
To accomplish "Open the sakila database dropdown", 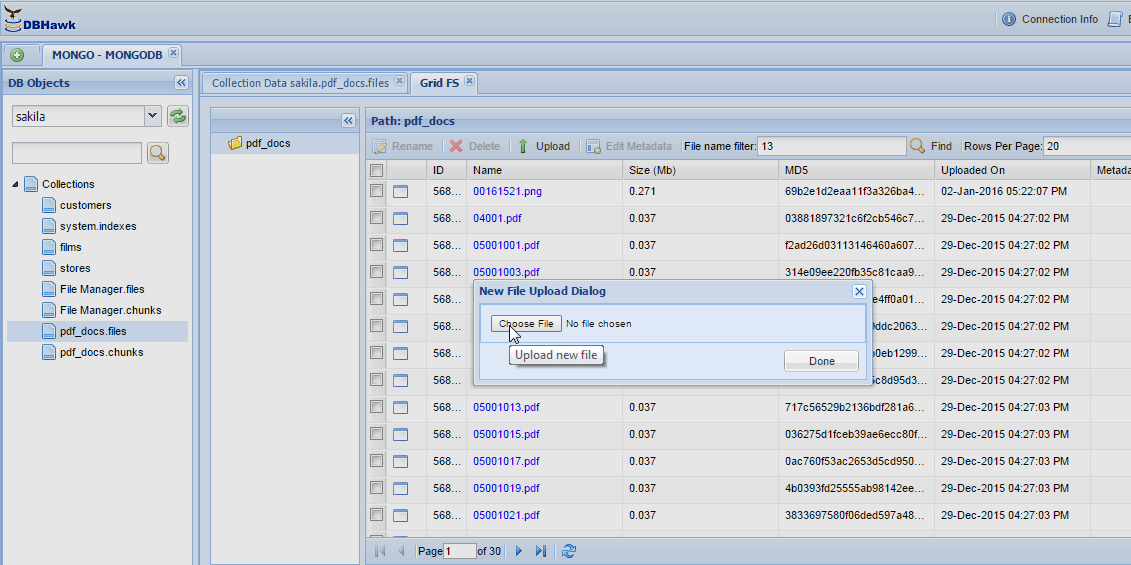I will (153, 115).
